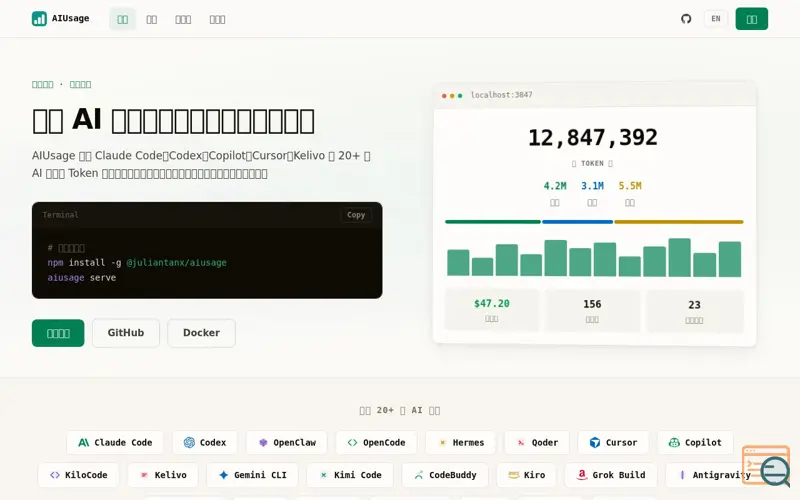
Task: Click the tallest bar in the chart
Action: click(x=680, y=258)
